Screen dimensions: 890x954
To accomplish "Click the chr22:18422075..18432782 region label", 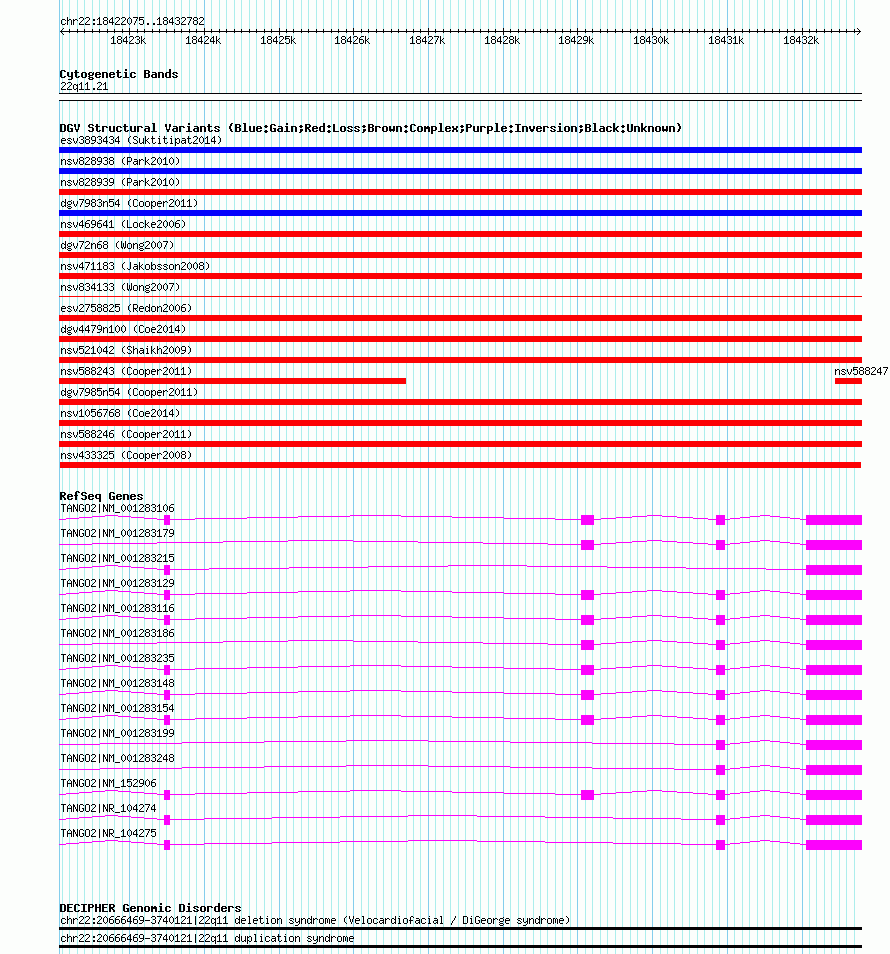I will click(x=132, y=21).
